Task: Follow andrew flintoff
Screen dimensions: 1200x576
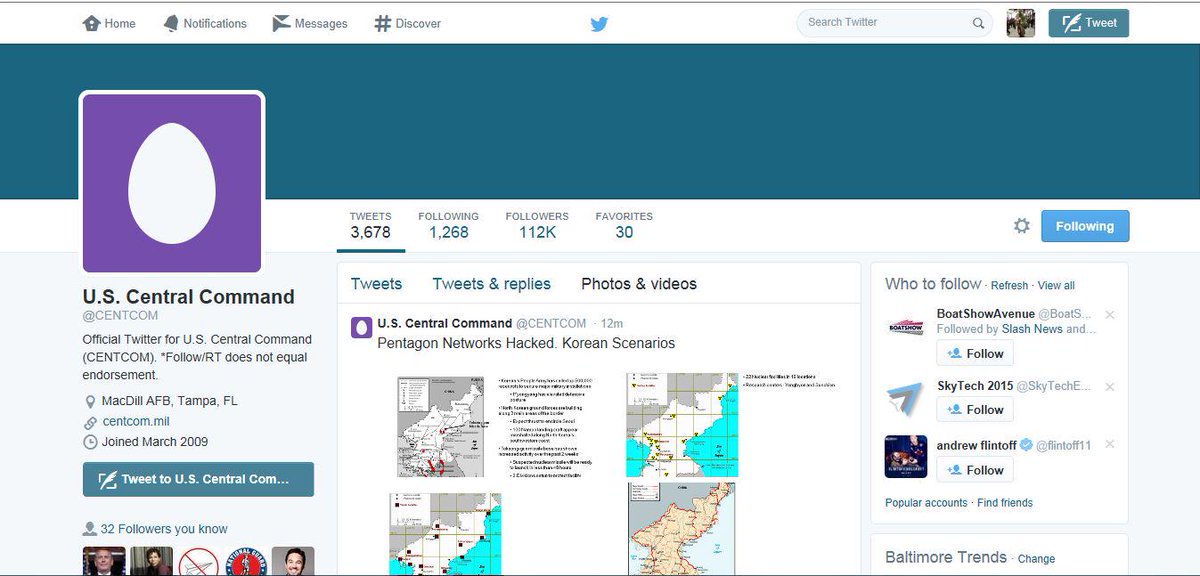Action: [x=974, y=469]
